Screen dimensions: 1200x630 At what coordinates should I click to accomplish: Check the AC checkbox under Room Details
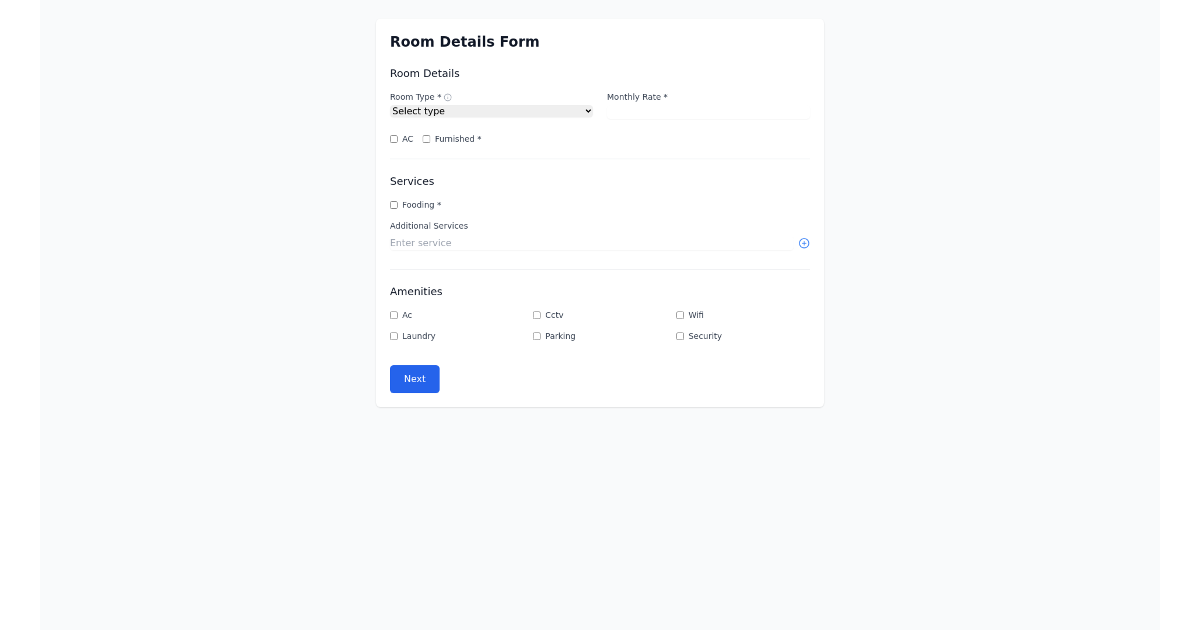pyautogui.click(x=393, y=139)
